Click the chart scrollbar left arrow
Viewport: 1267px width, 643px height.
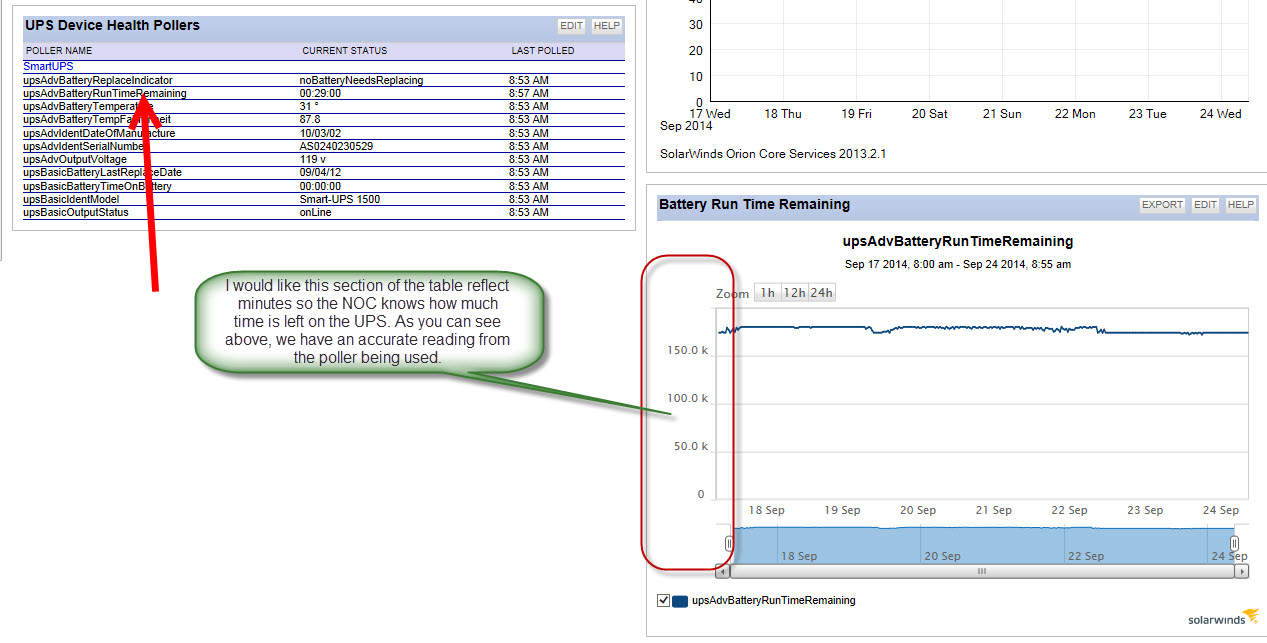723,572
